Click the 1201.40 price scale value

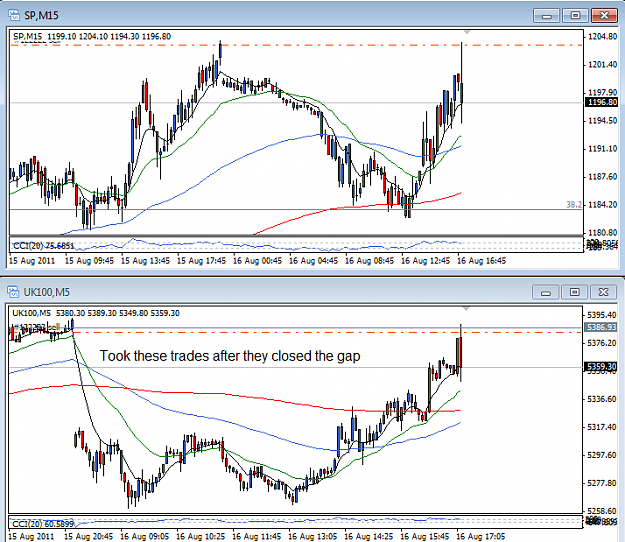pyautogui.click(x=602, y=65)
